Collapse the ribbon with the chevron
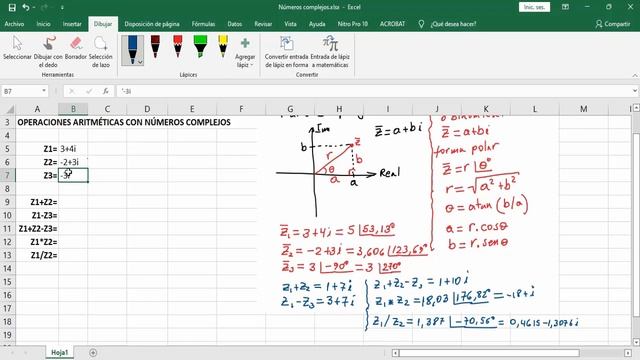The image size is (640, 360). click(x=635, y=75)
